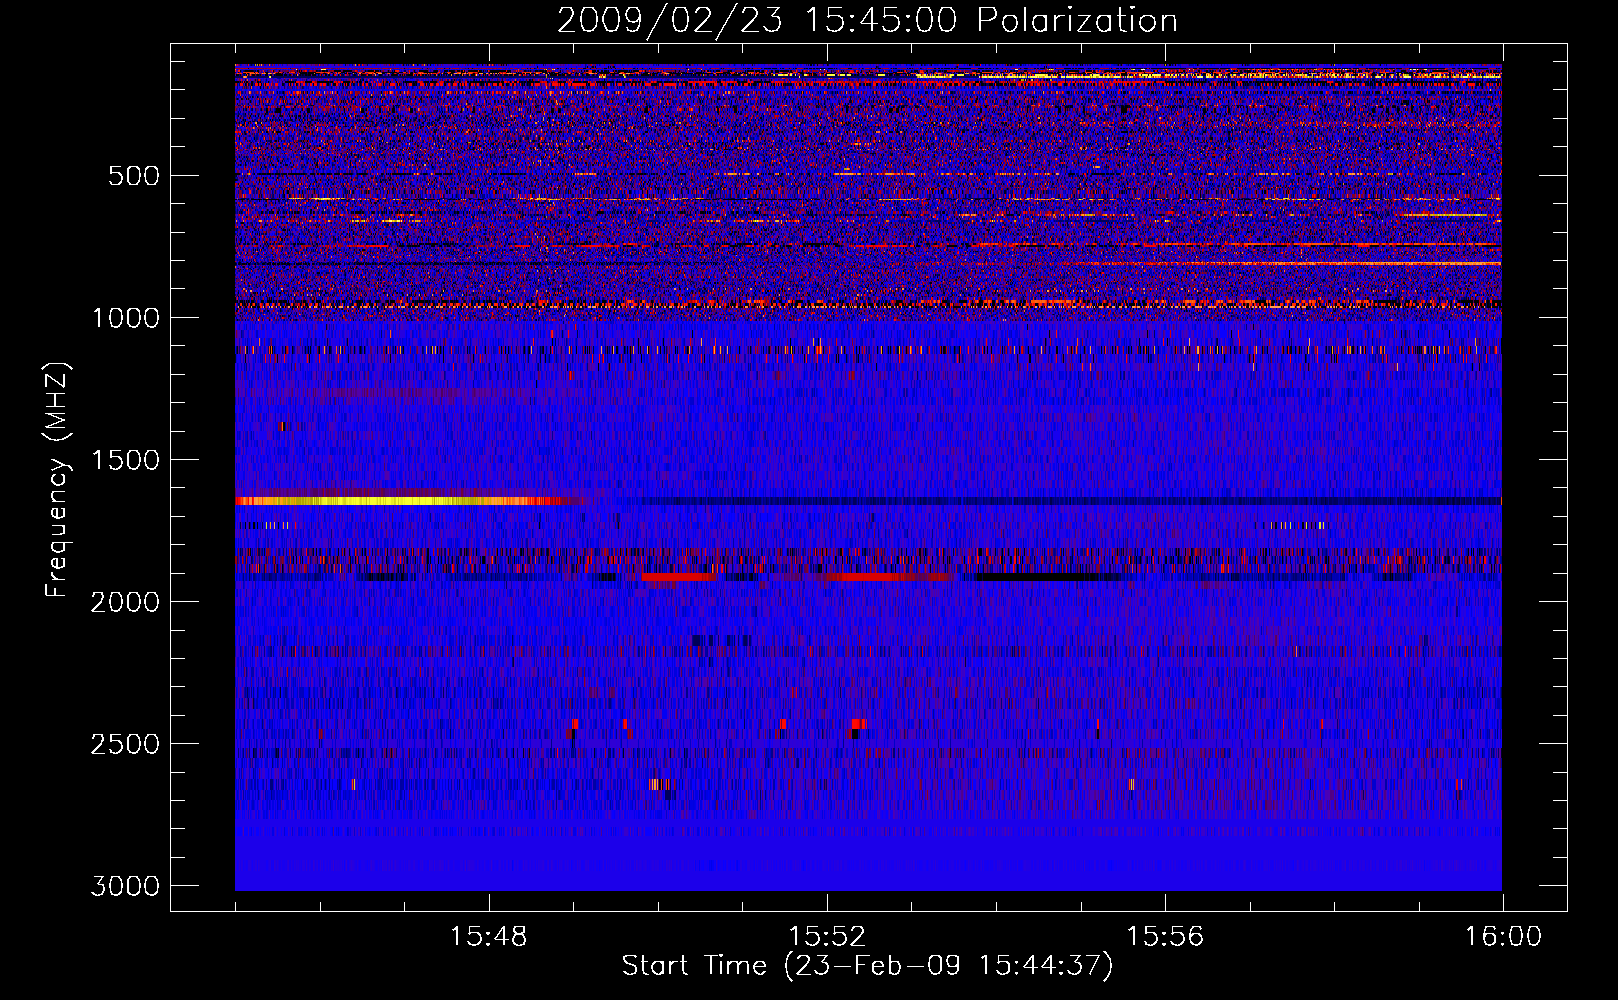Click the 1500 frequency tick label
Viewport: 1618px width, 1000px height.
click(x=125, y=460)
